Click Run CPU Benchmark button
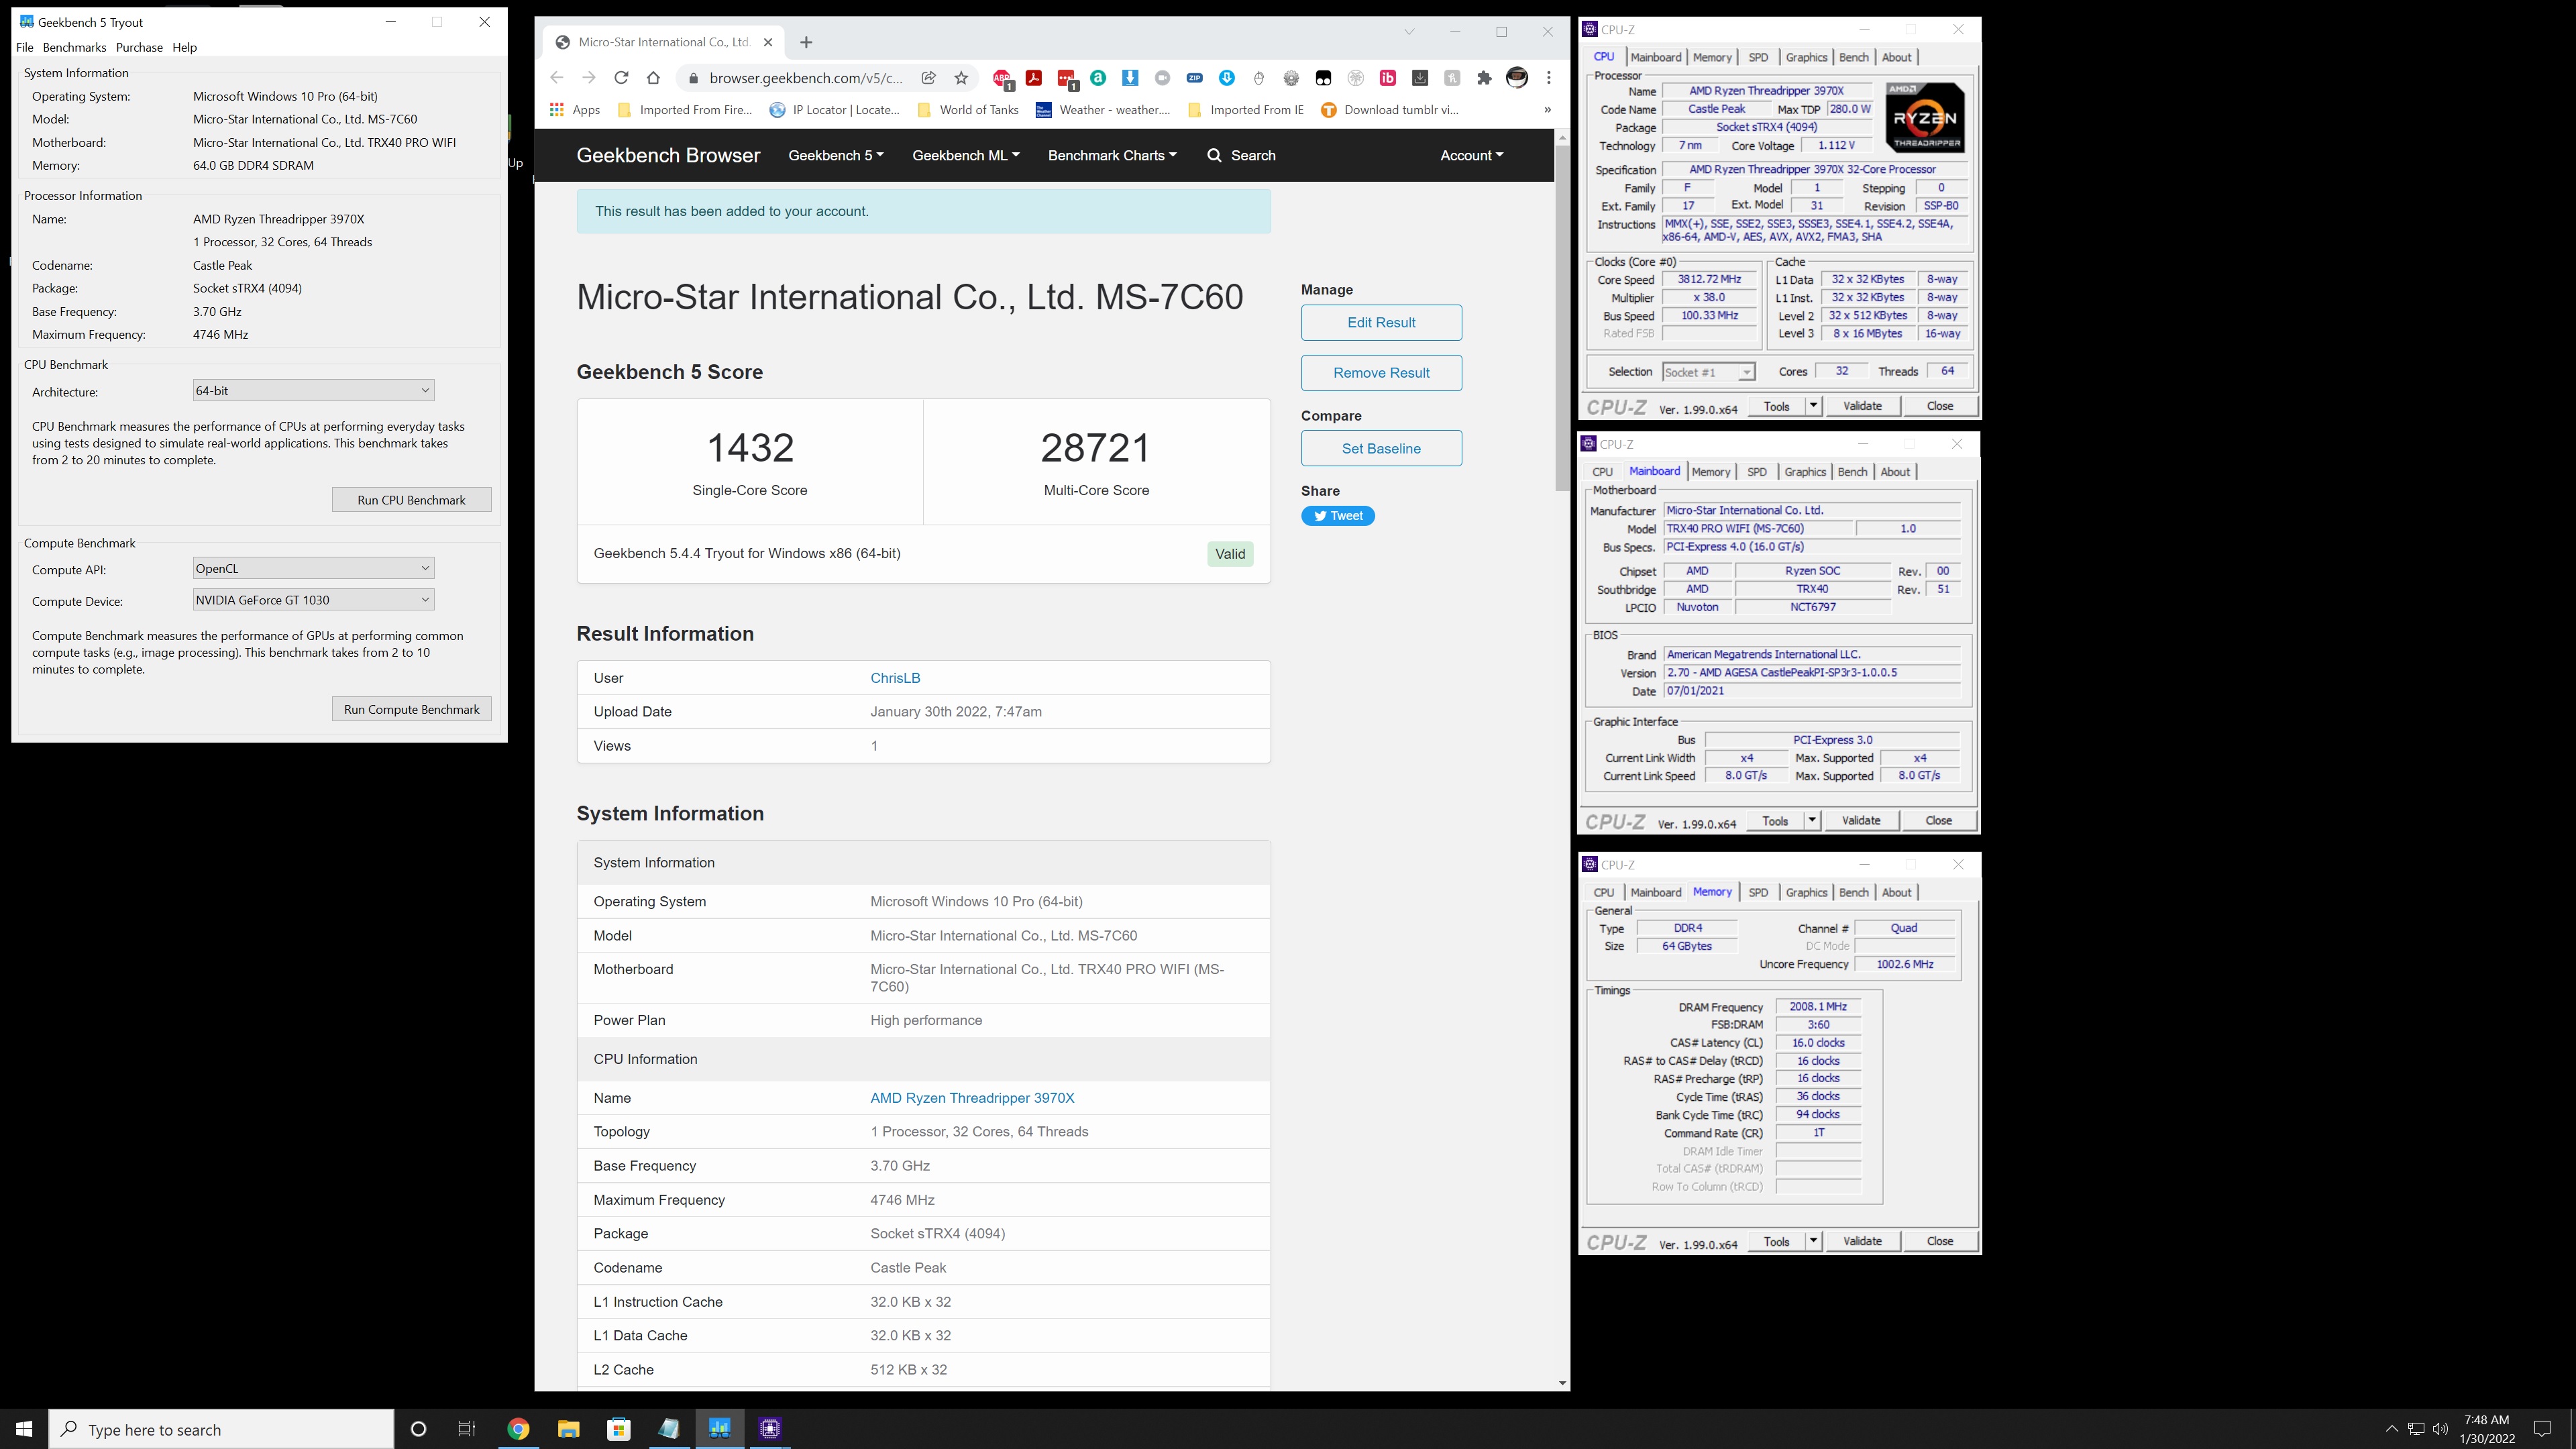The width and height of the screenshot is (2576, 1449). tap(411, 500)
